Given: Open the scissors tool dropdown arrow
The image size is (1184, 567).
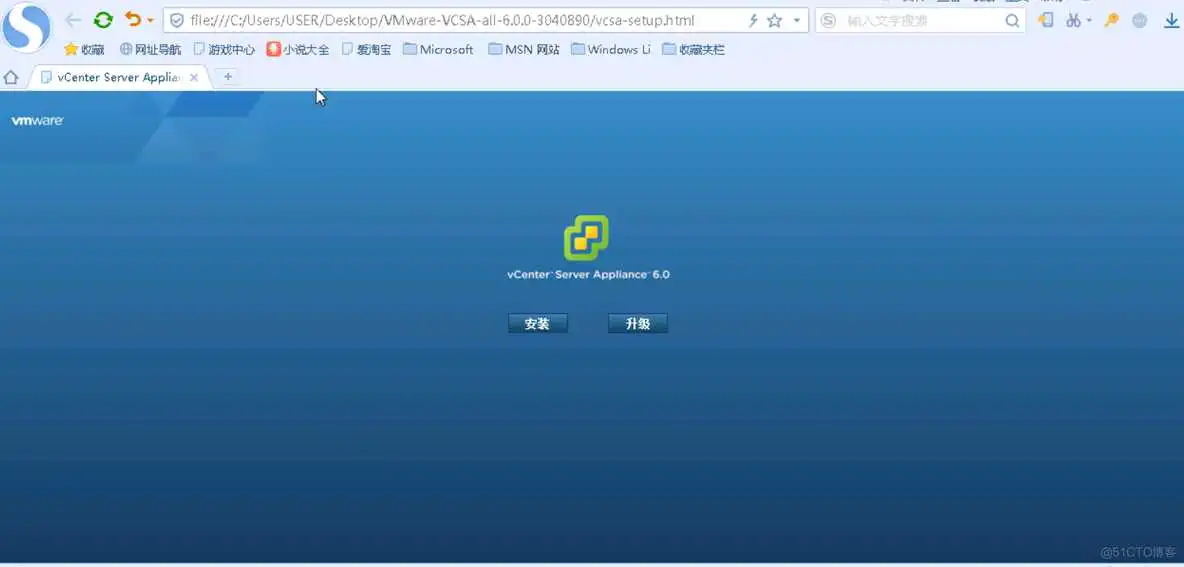Looking at the screenshot, I should pyautogui.click(x=1088, y=20).
